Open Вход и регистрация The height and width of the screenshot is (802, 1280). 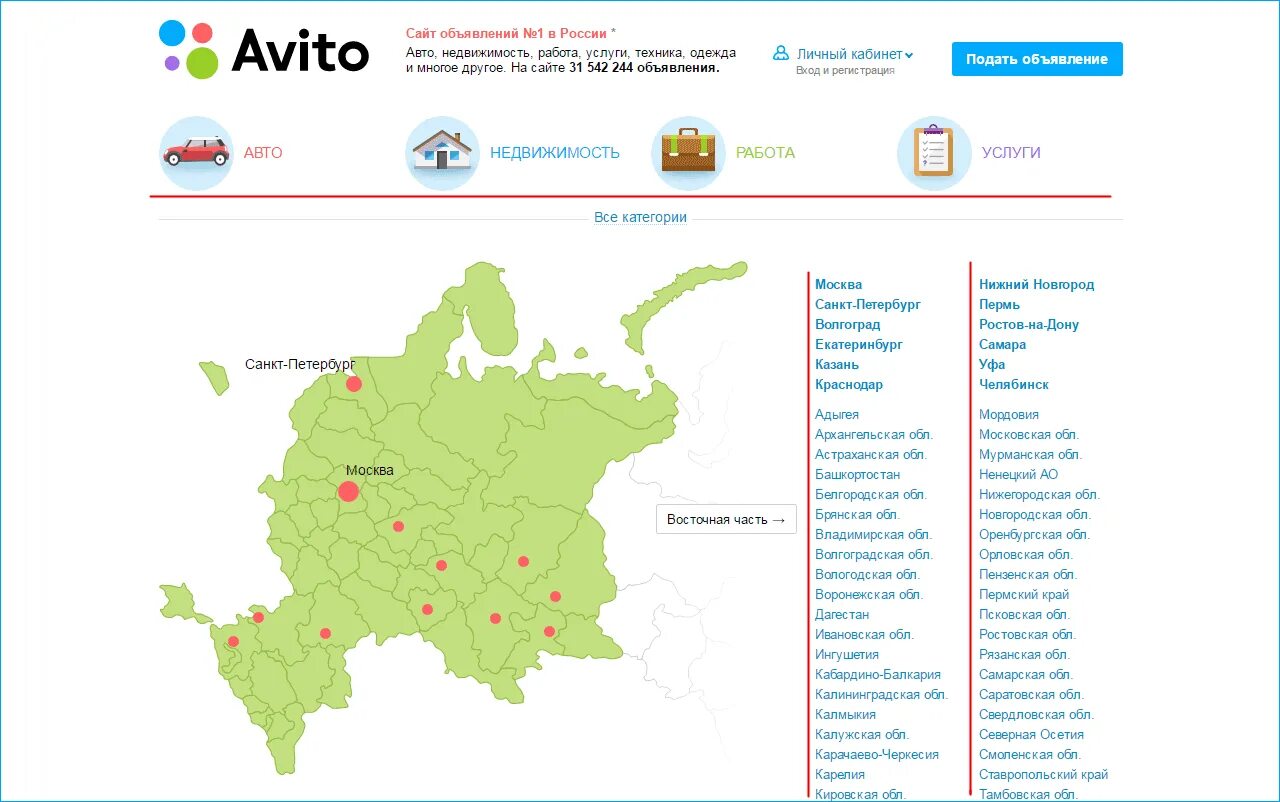(845, 71)
